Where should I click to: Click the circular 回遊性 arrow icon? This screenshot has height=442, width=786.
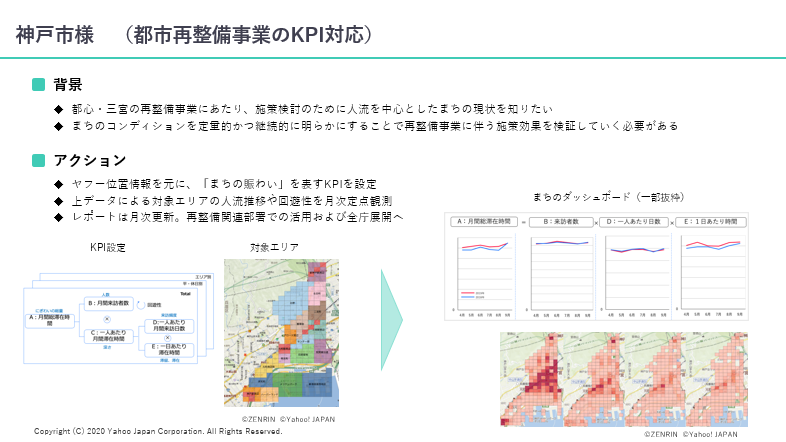140,303
